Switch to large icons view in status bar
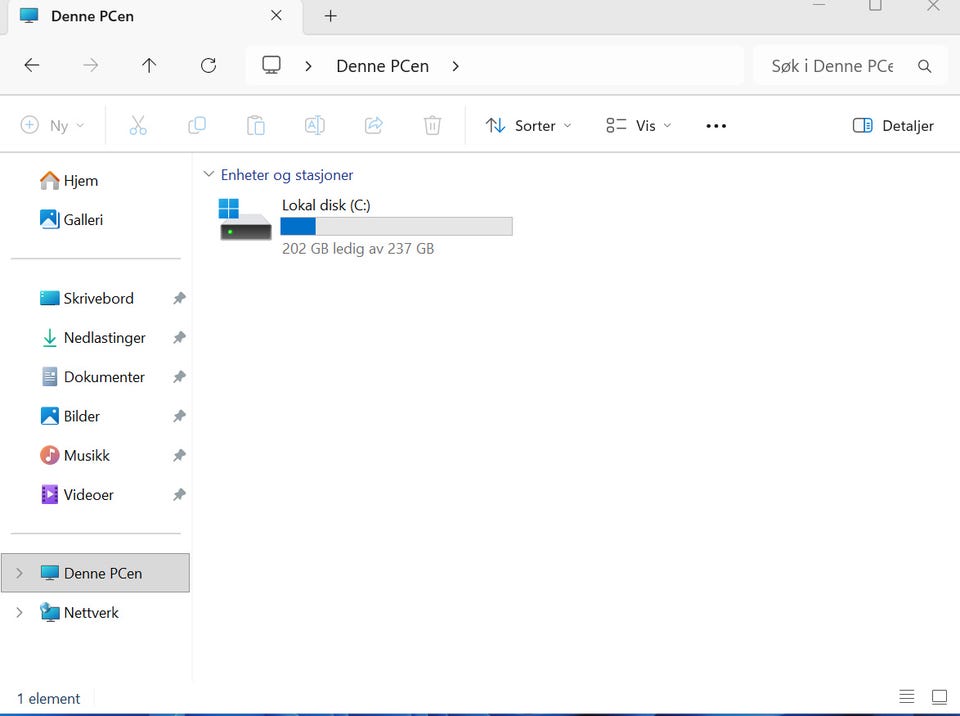This screenshot has width=960, height=716. click(939, 697)
